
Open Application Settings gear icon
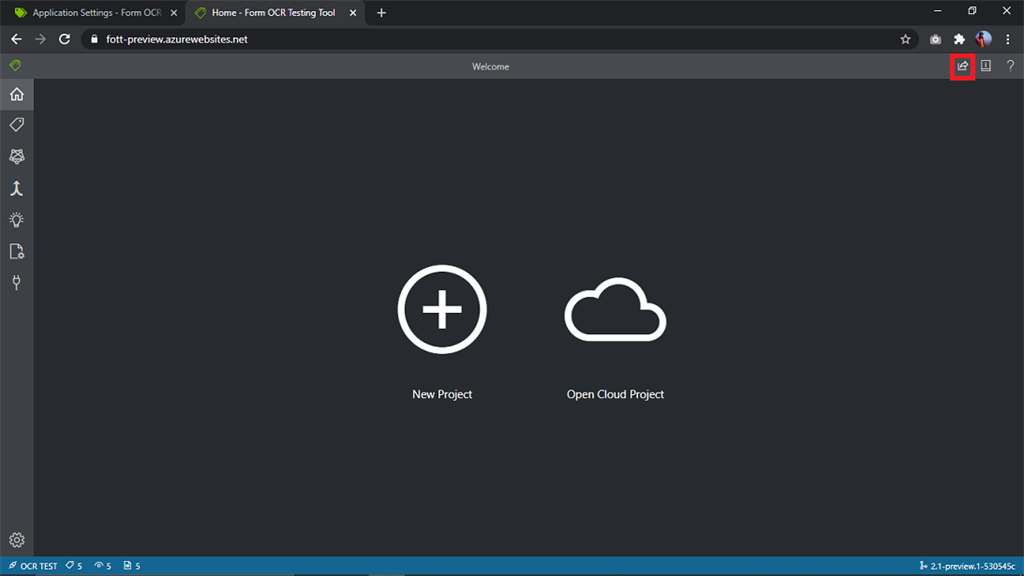[x=16, y=540]
